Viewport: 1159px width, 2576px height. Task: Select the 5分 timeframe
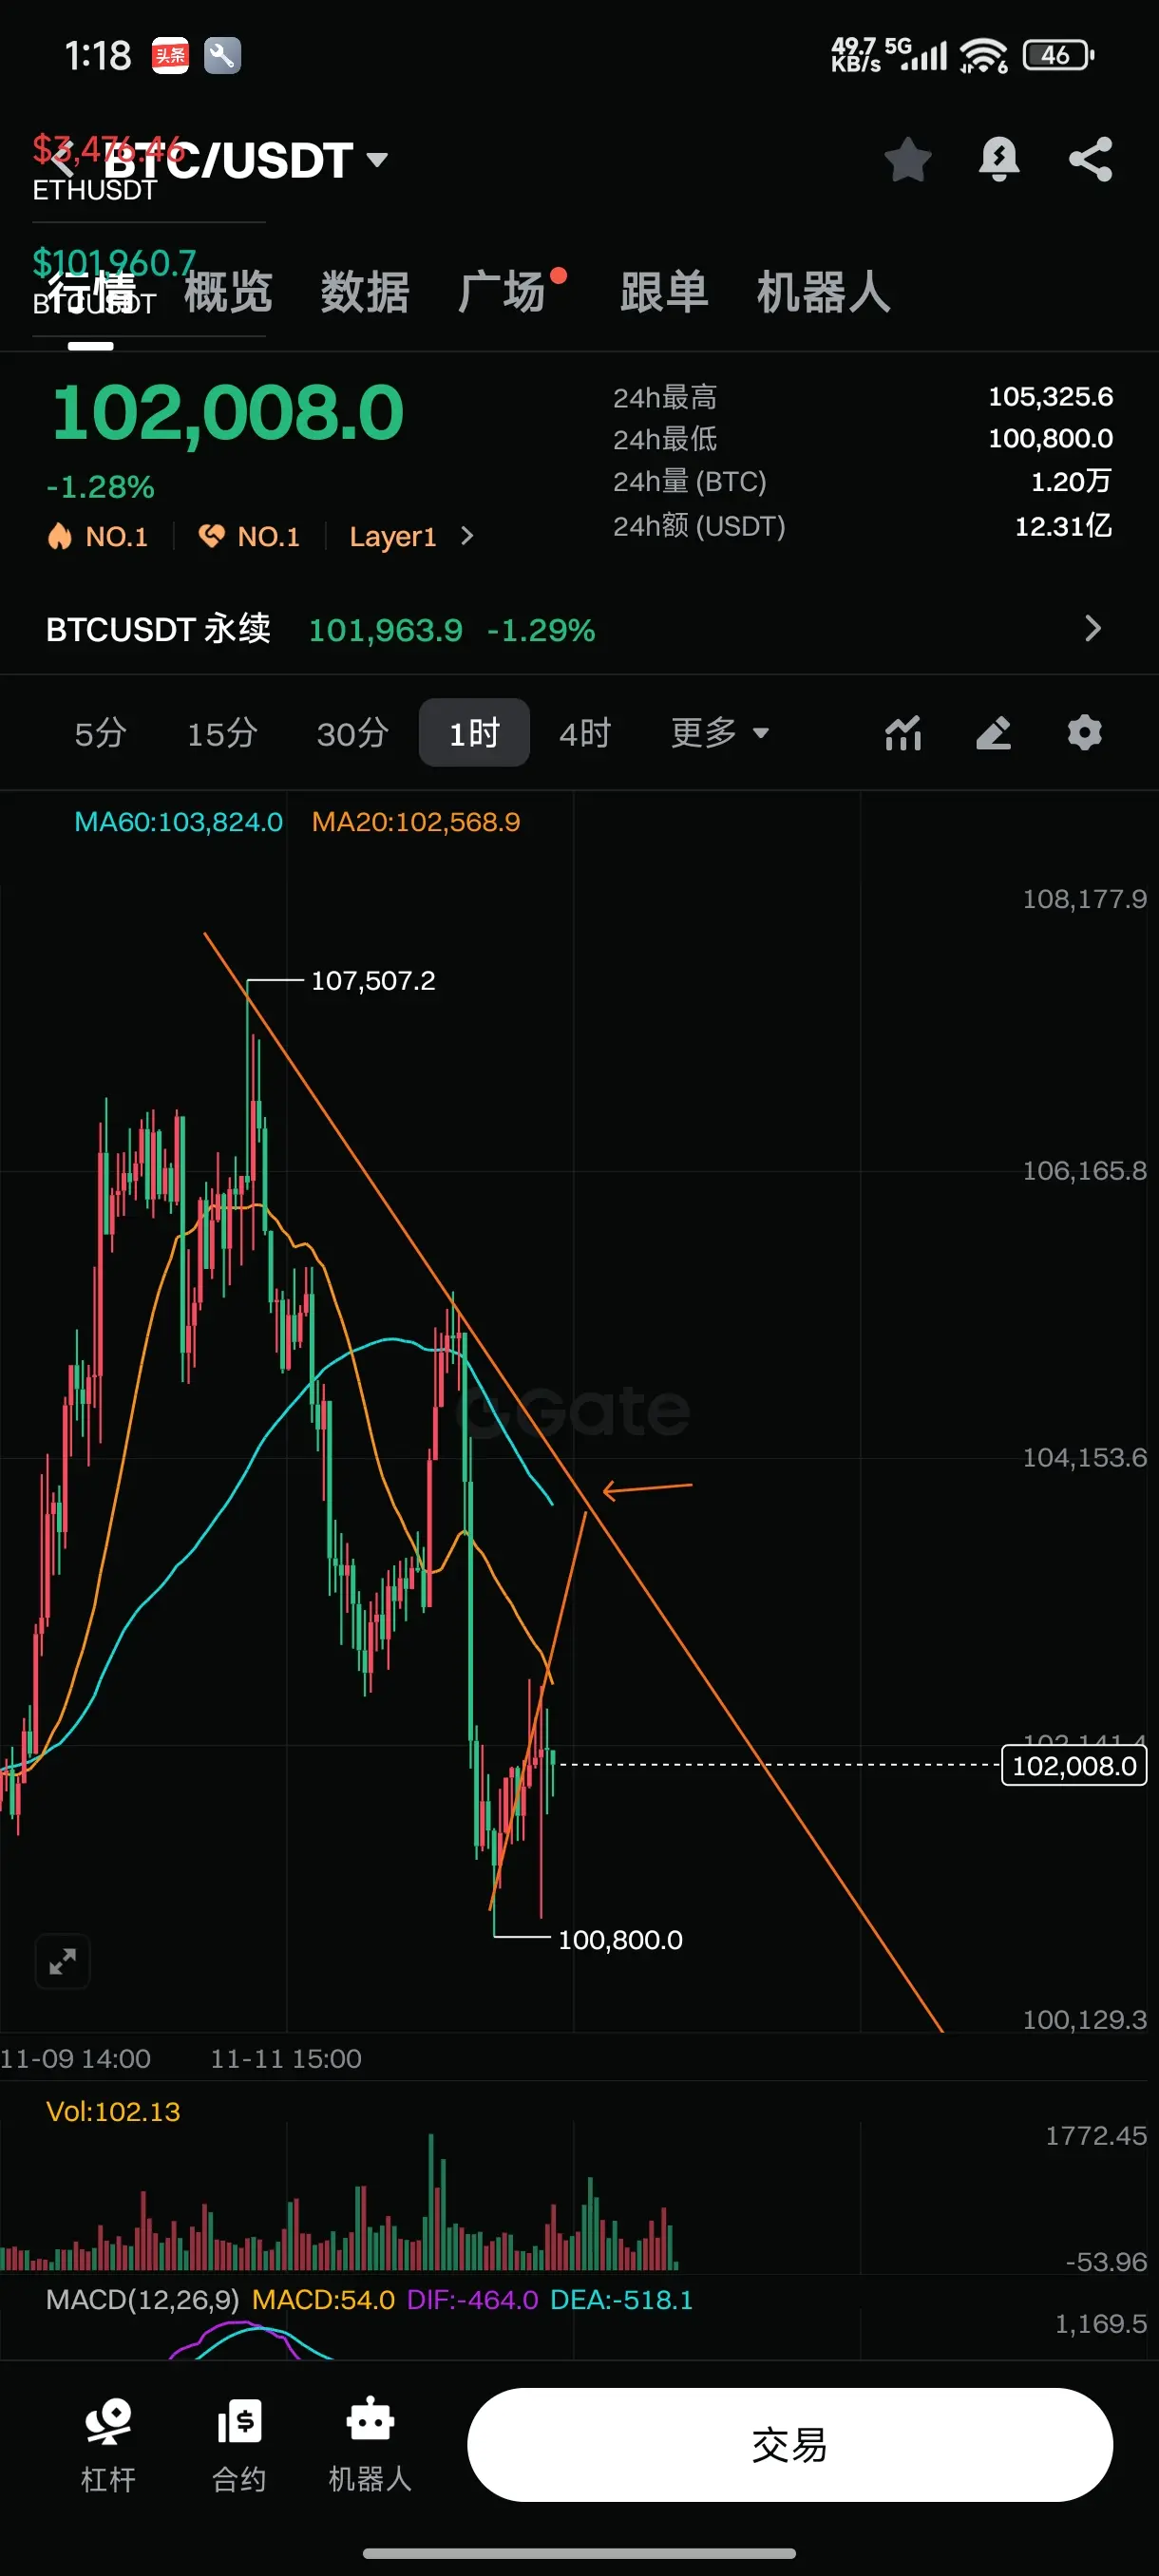pyautogui.click(x=100, y=733)
